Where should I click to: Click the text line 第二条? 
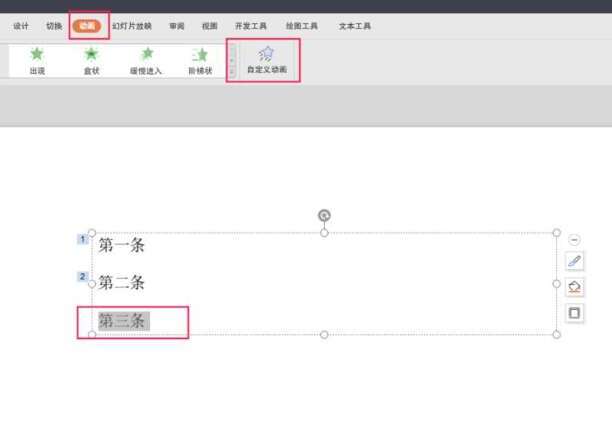point(121,282)
